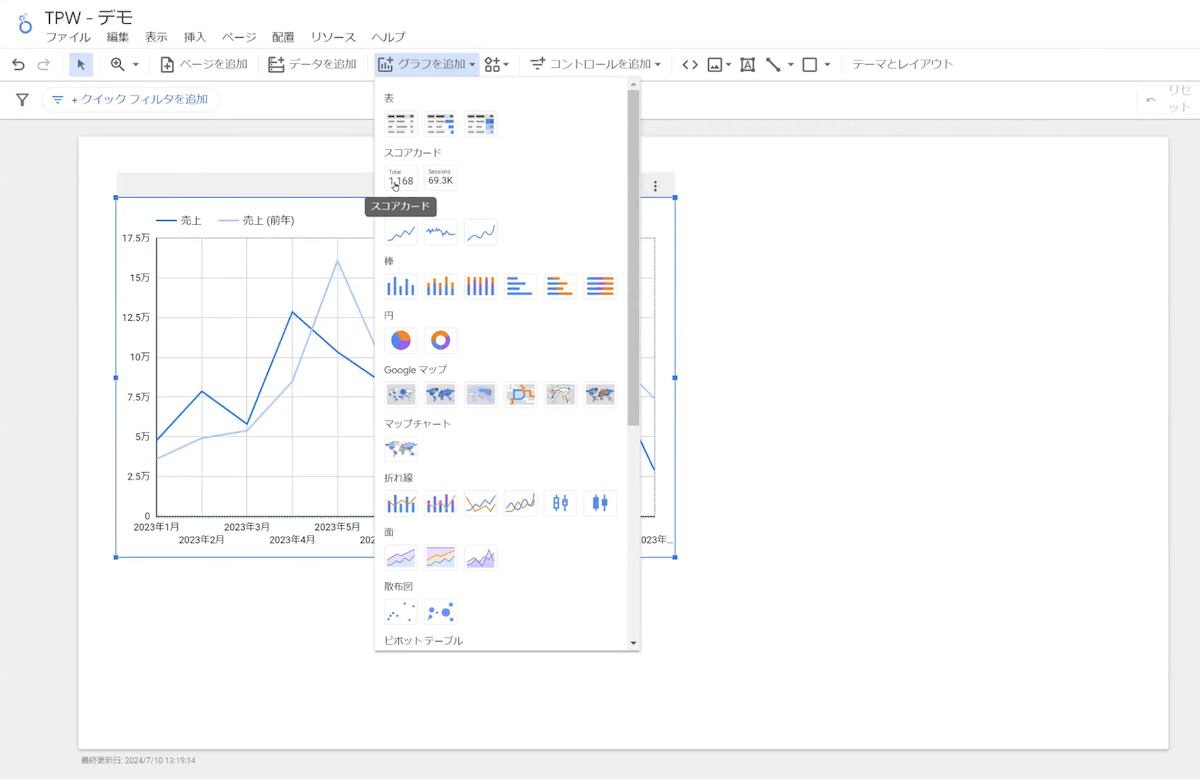Insert the compact scorecard showing 69.3K

pos(440,178)
